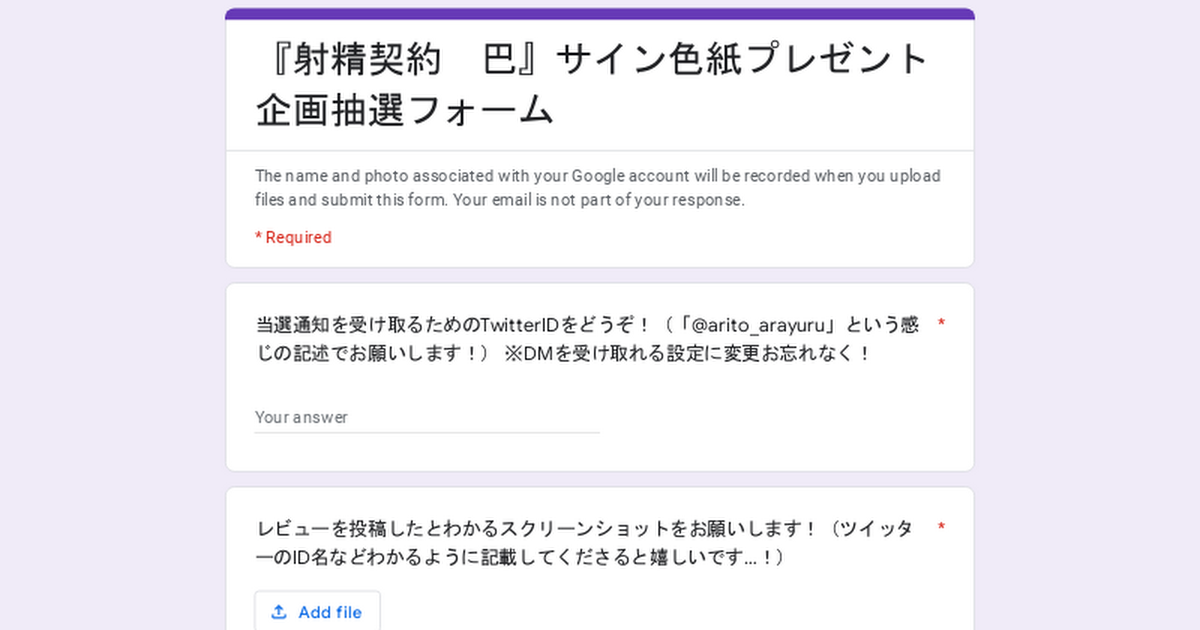The image size is (1200, 630).
Task: Focus the Twitter ID 'Your answer' field
Action: click(427, 417)
